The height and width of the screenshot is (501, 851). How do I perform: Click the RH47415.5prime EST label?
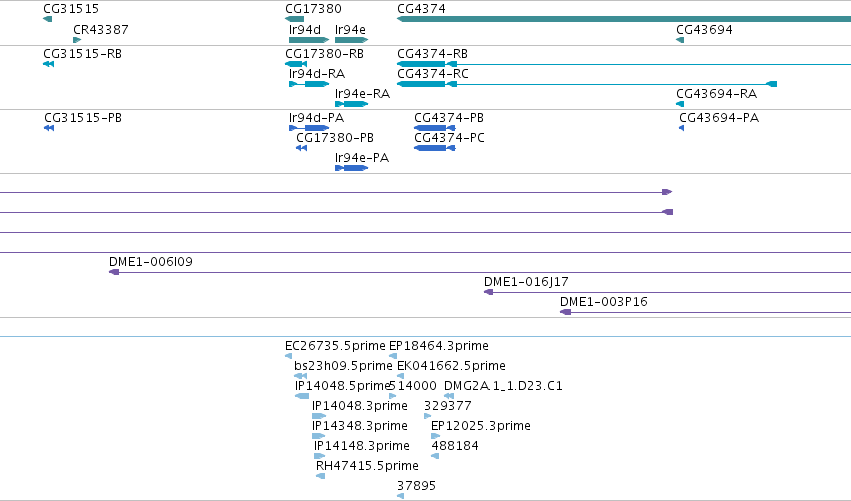click(x=367, y=466)
